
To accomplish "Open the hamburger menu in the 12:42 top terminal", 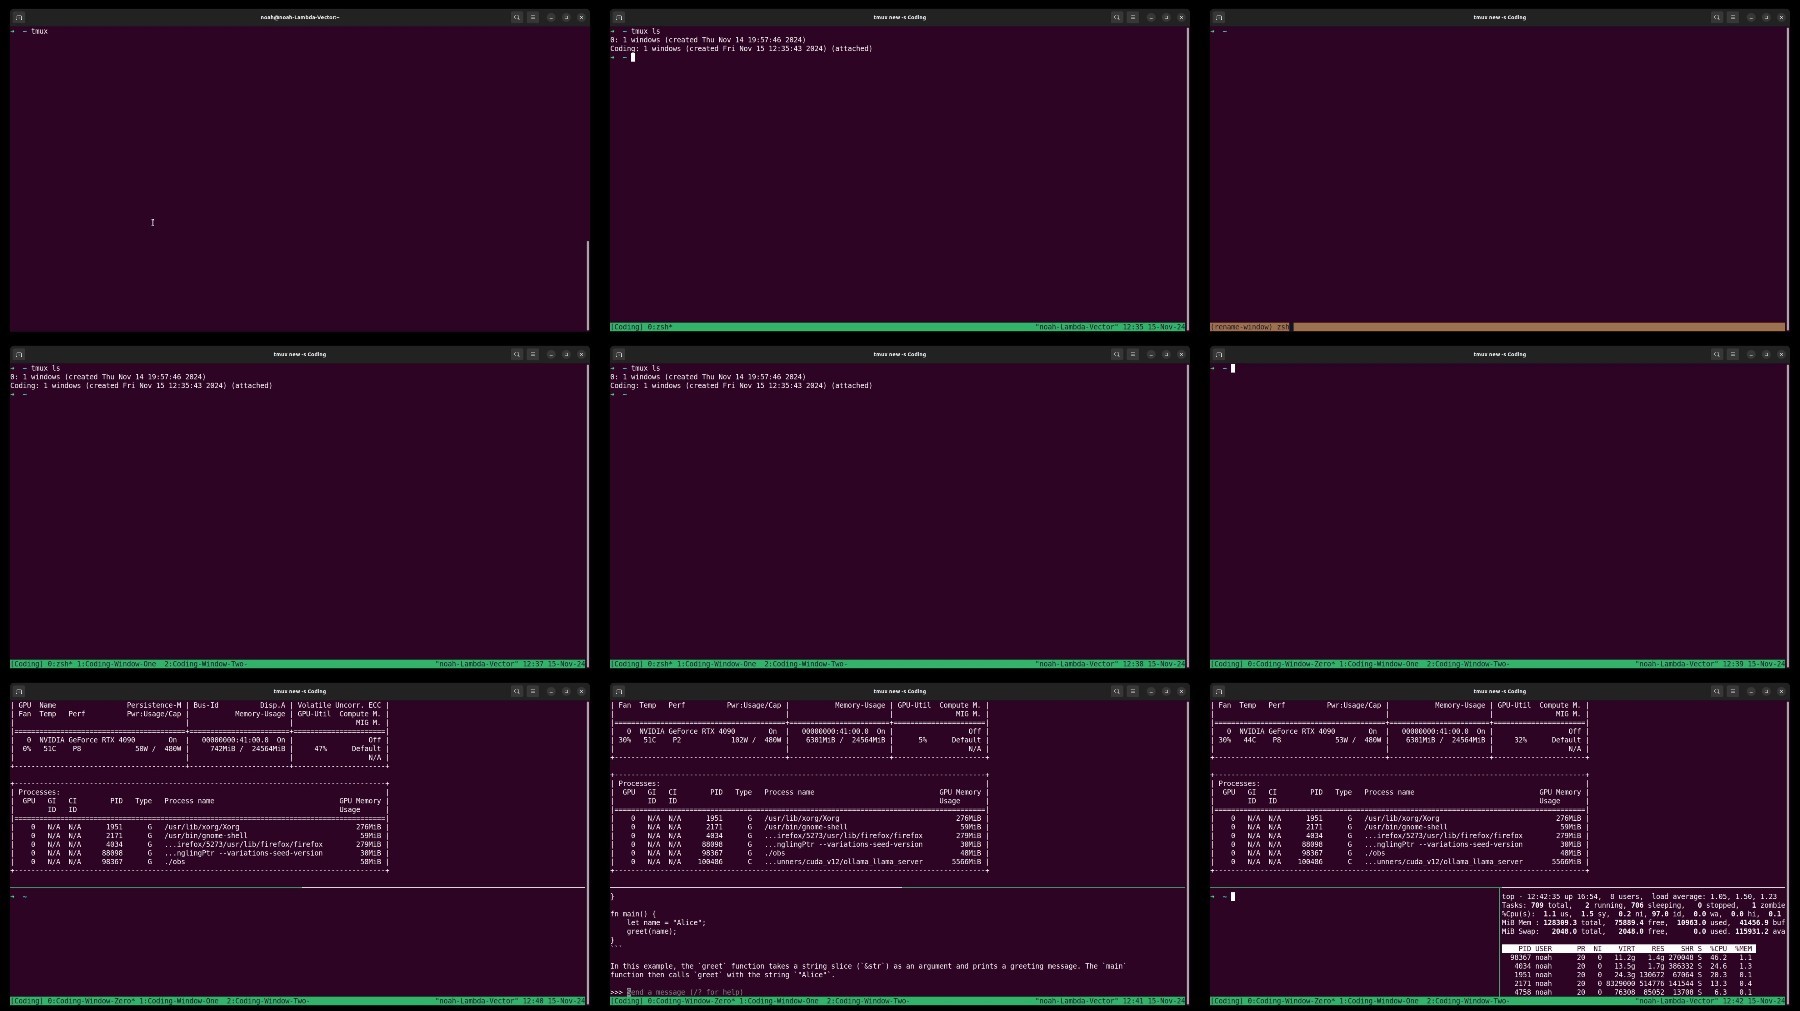I will coord(1733,691).
